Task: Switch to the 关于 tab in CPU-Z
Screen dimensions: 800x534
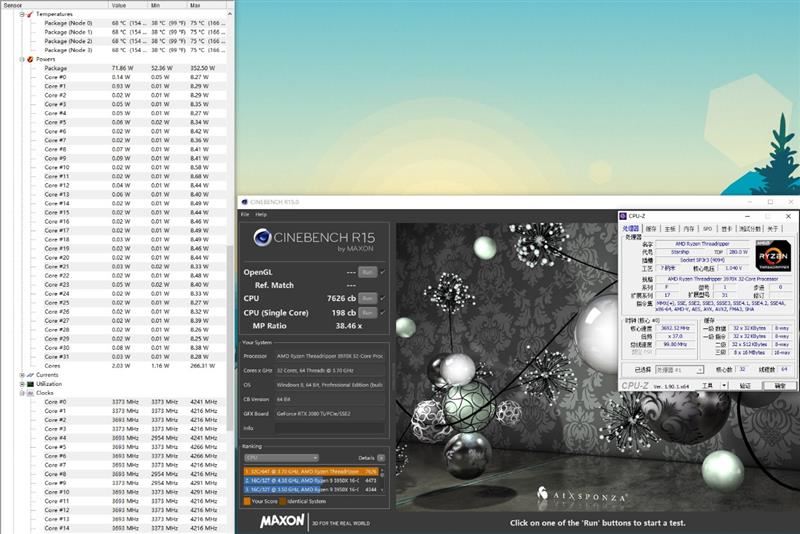Action: pos(773,229)
